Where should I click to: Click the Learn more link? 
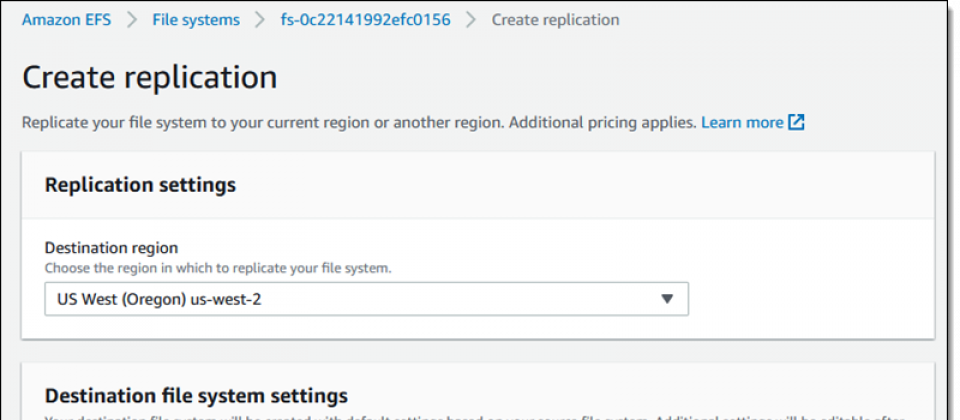click(x=742, y=122)
